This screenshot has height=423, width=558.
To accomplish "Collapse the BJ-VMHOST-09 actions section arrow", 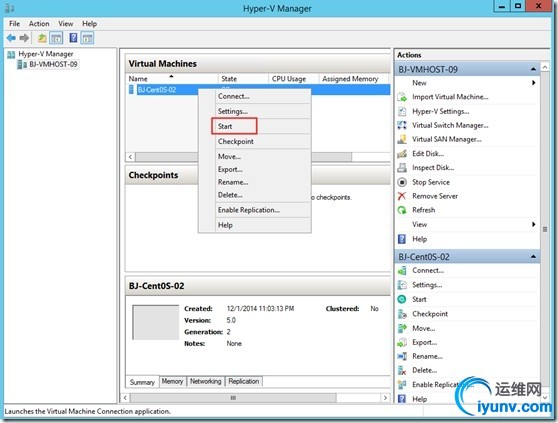I will point(533,69).
